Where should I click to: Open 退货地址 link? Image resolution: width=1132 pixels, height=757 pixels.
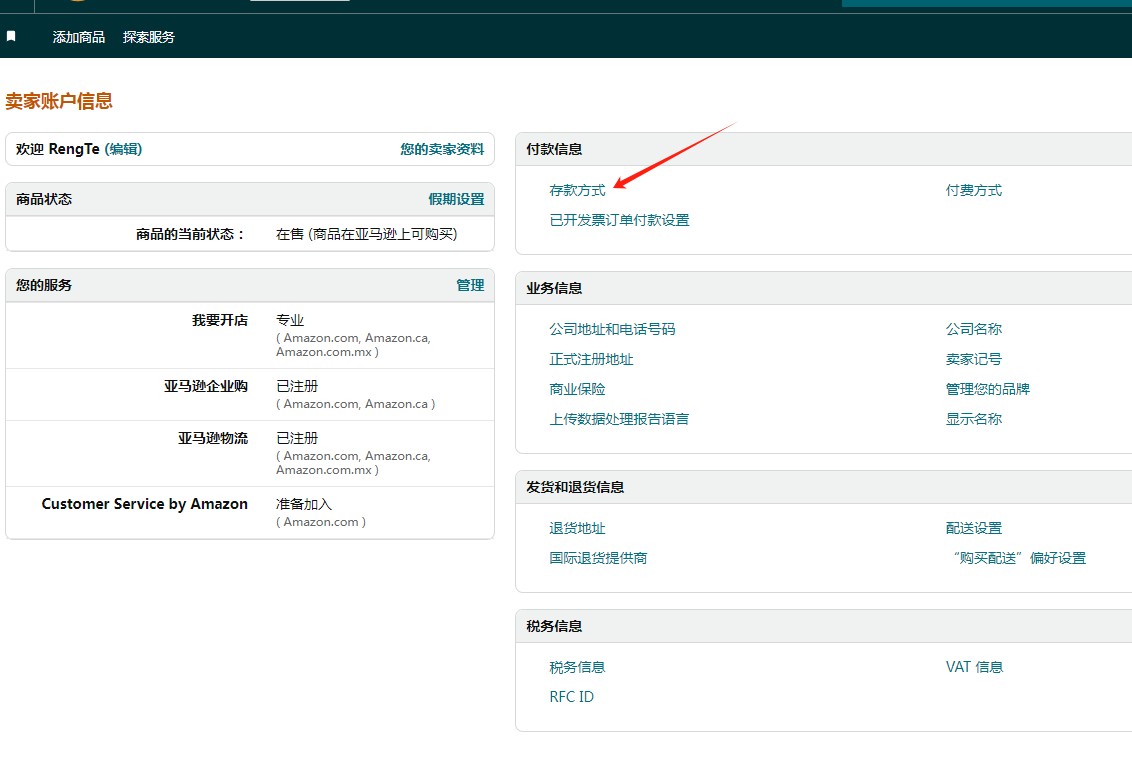click(x=577, y=528)
